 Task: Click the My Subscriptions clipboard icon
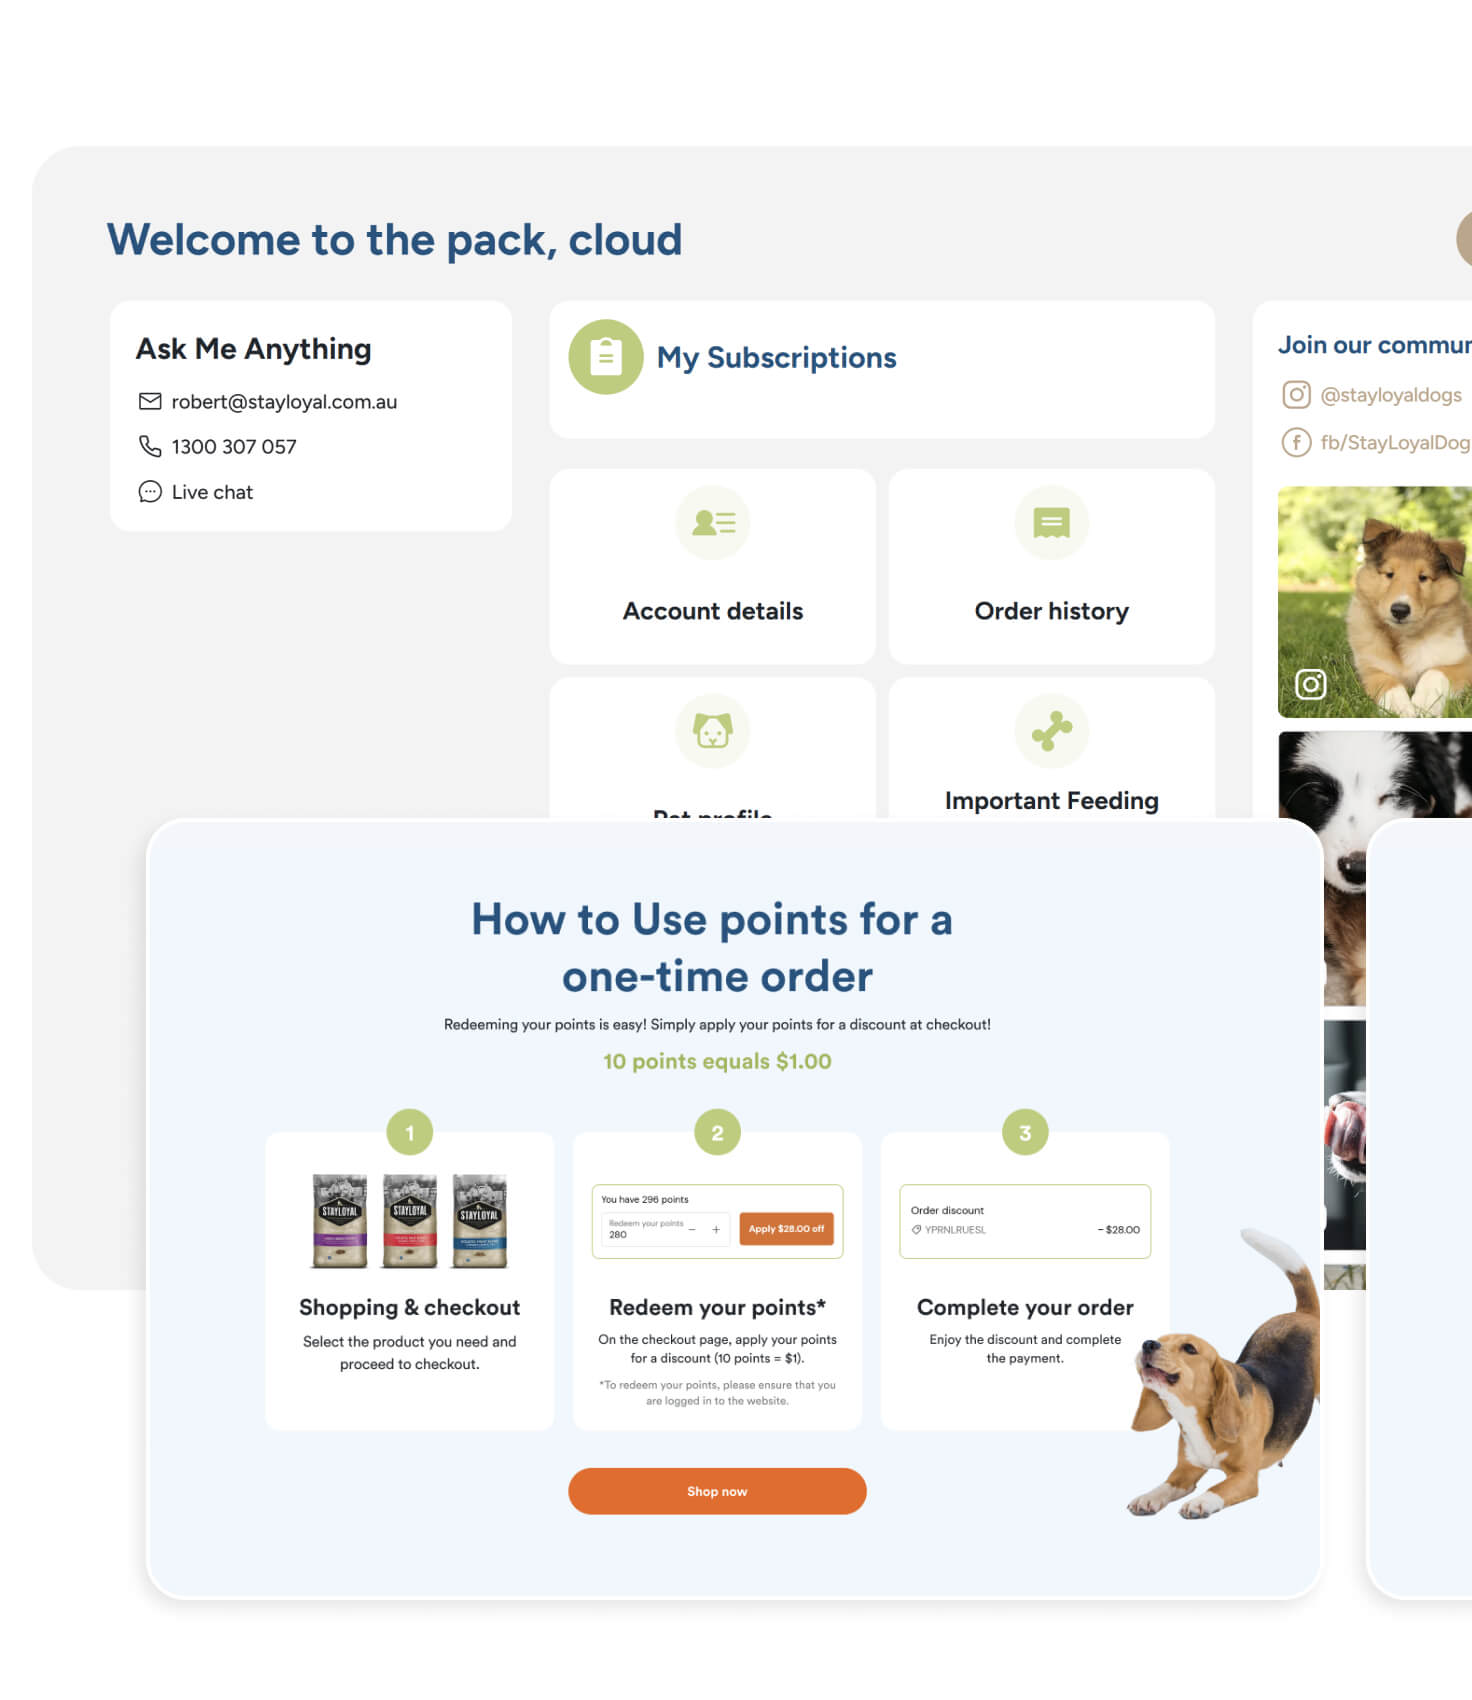[x=605, y=357]
